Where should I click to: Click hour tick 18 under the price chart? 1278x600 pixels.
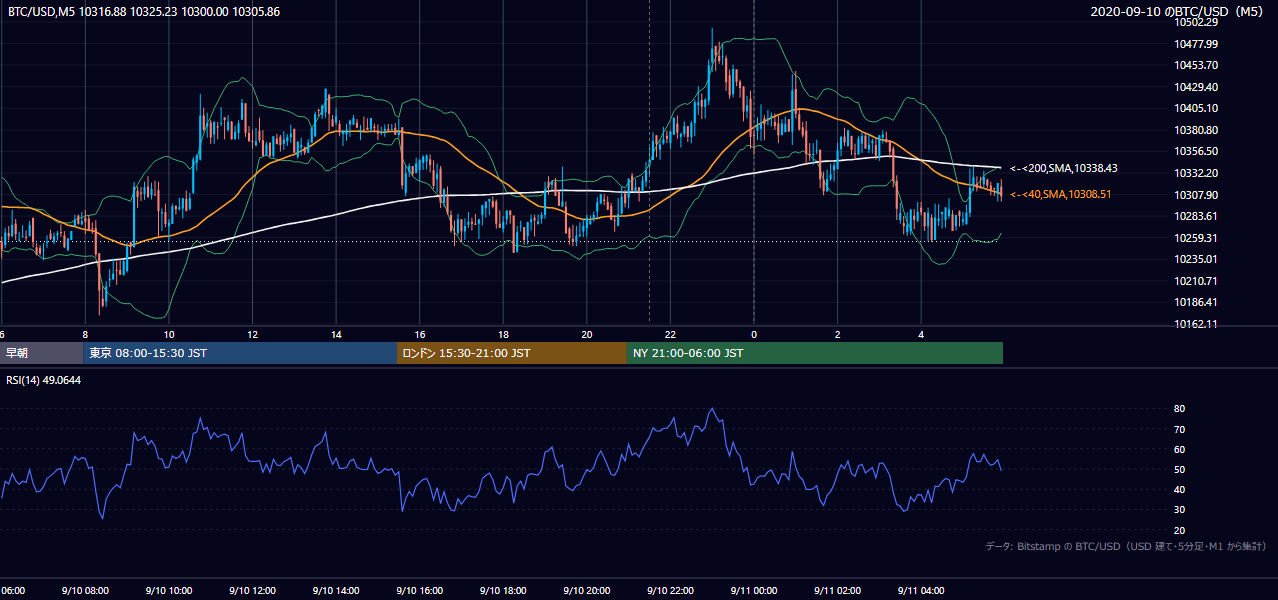[503, 335]
